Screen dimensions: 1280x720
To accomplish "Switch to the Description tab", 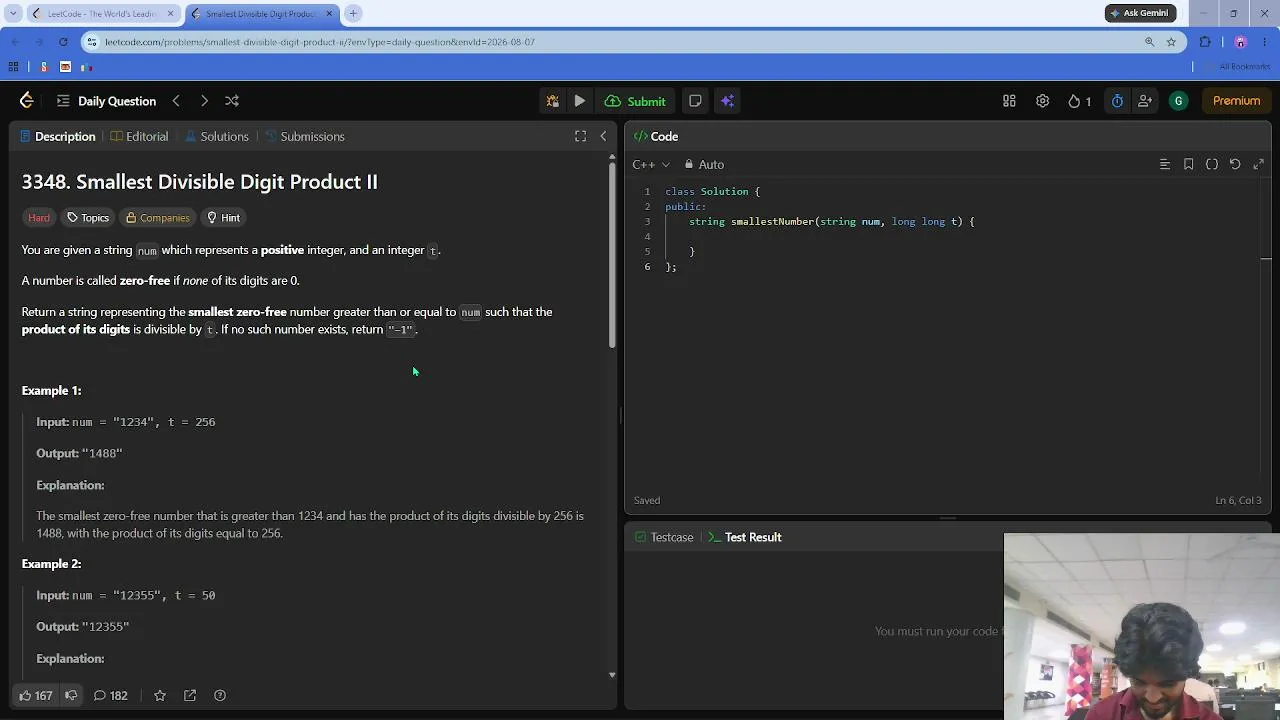I will point(57,136).
